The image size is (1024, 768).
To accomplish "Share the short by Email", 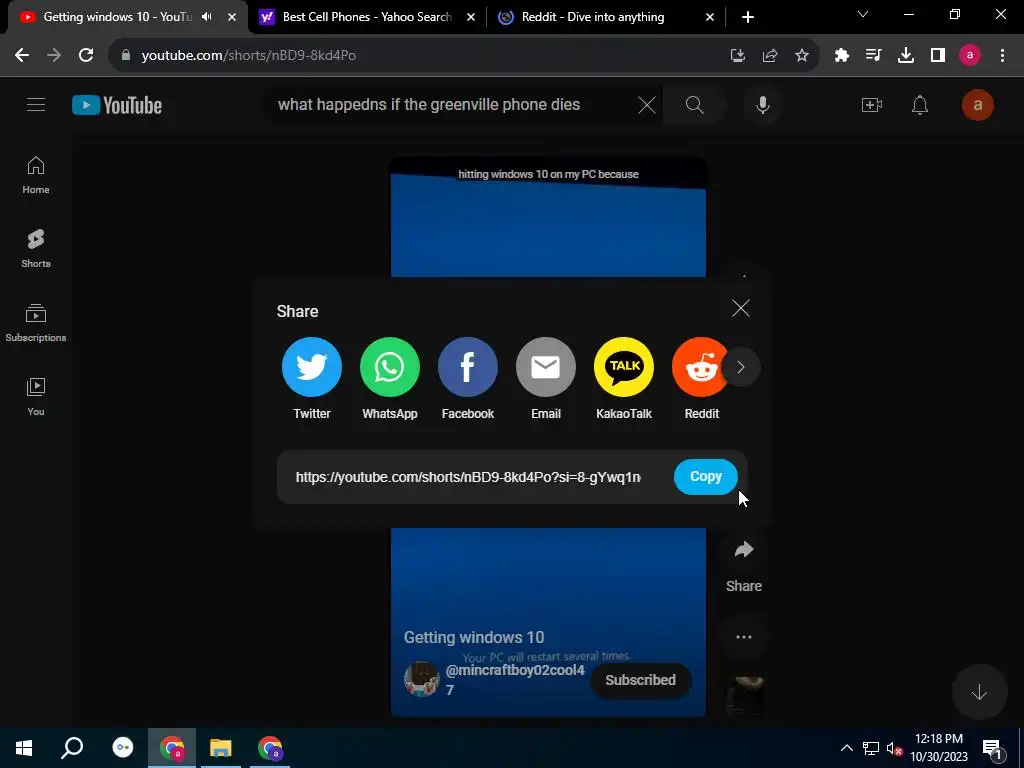I will (x=546, y=367).
